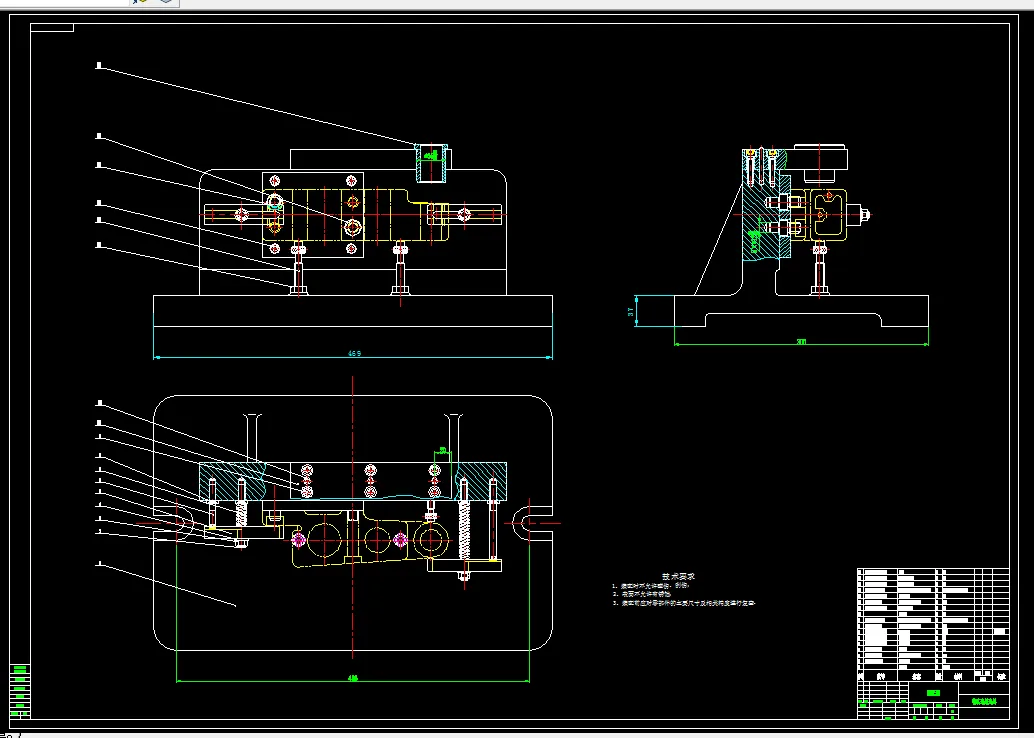Screen dimensions: 1034x738
Task: Select note line numbered 2 under 技术要求
Action: pyautogui.click(x=642, y=594)
